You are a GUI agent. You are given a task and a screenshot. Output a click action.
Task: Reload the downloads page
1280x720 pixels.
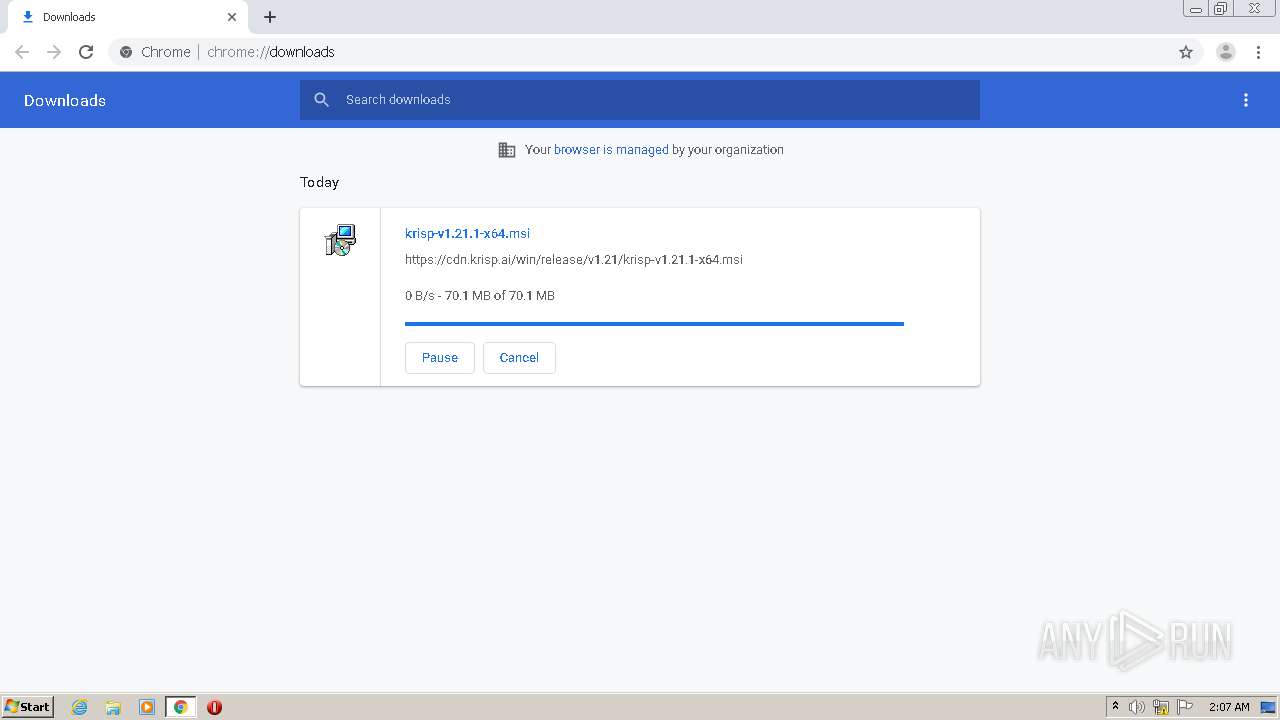click(86, 52)
